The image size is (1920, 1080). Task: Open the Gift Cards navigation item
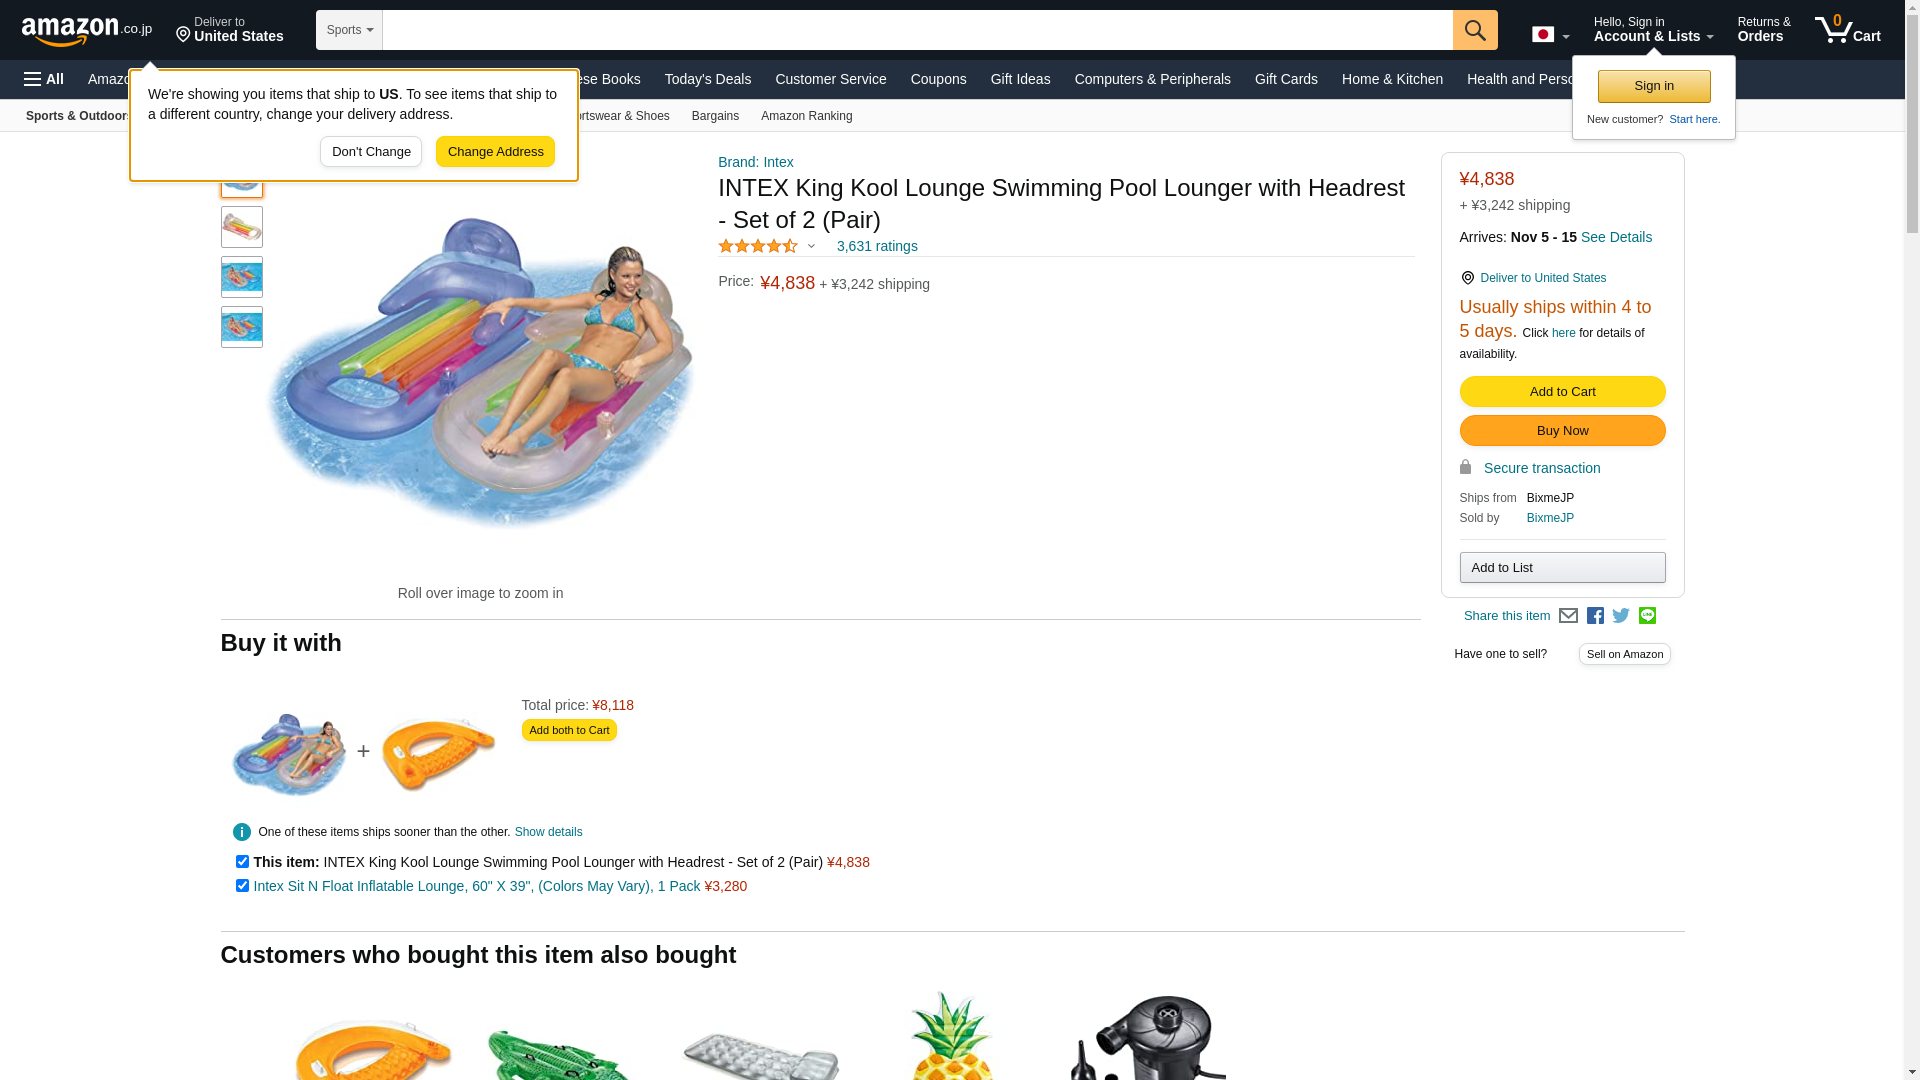(x=1286, y=79)
